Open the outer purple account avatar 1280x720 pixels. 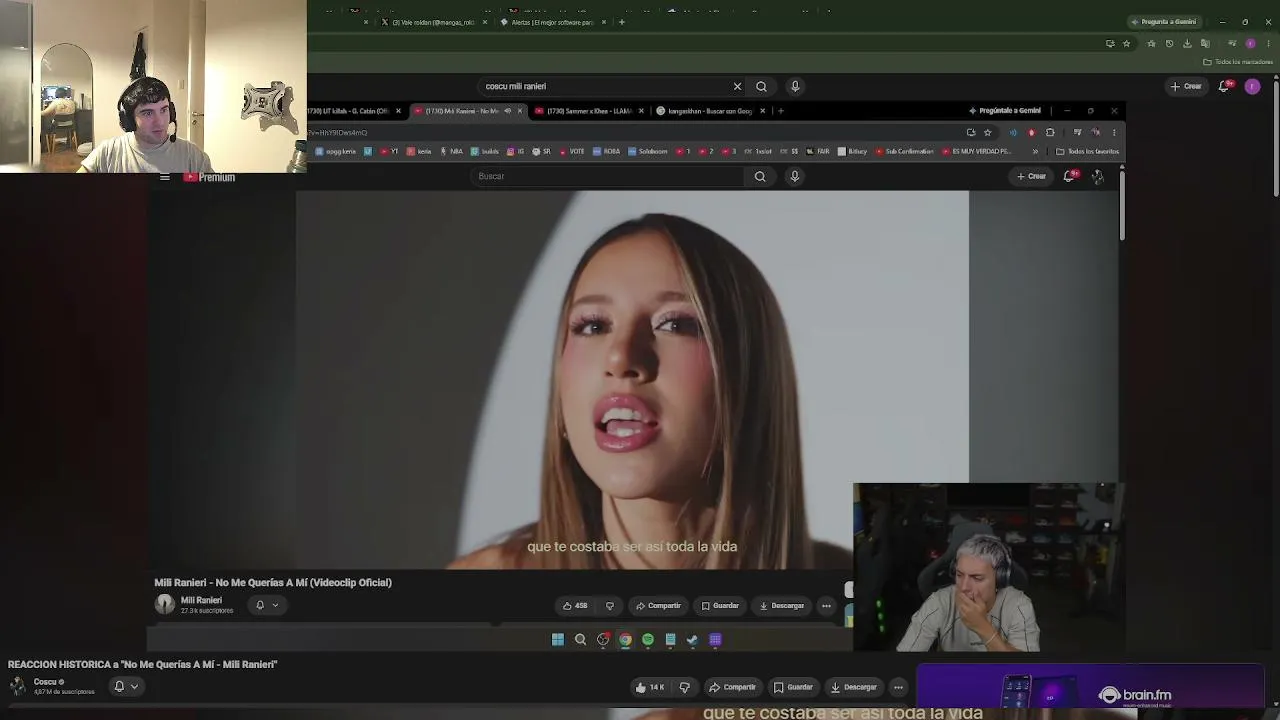1252,86
